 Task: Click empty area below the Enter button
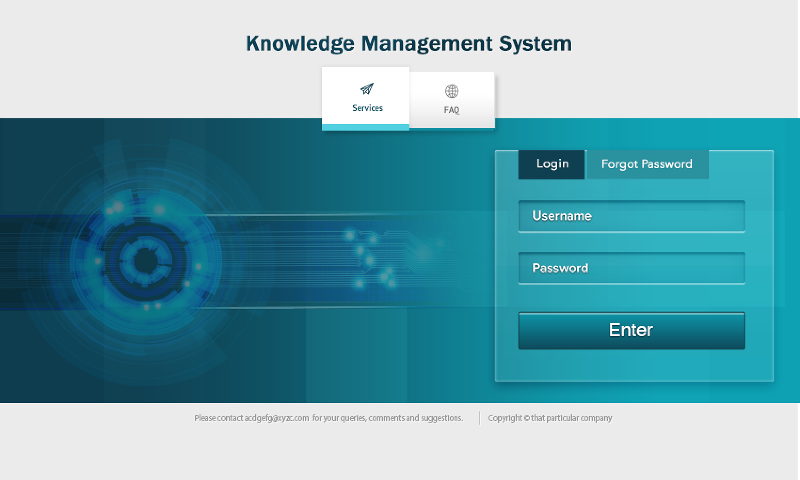[x=631, y=365]
